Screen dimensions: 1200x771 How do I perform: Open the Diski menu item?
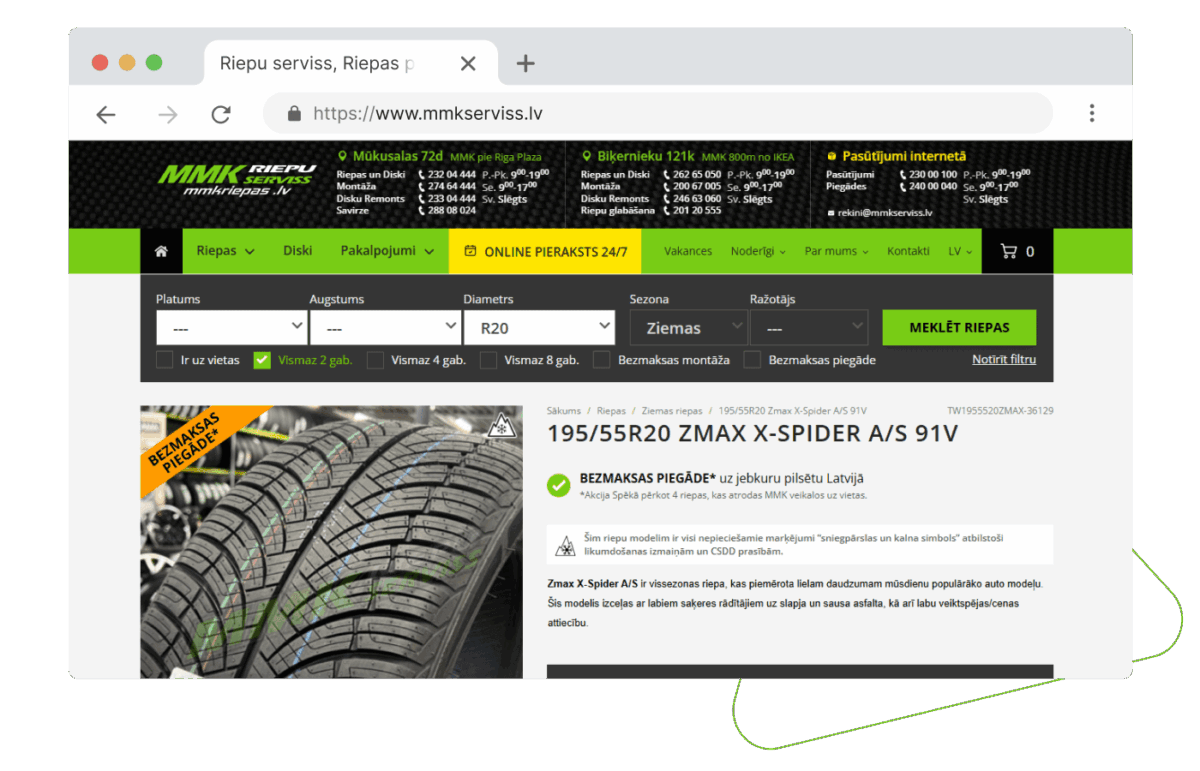pos(298,251)
